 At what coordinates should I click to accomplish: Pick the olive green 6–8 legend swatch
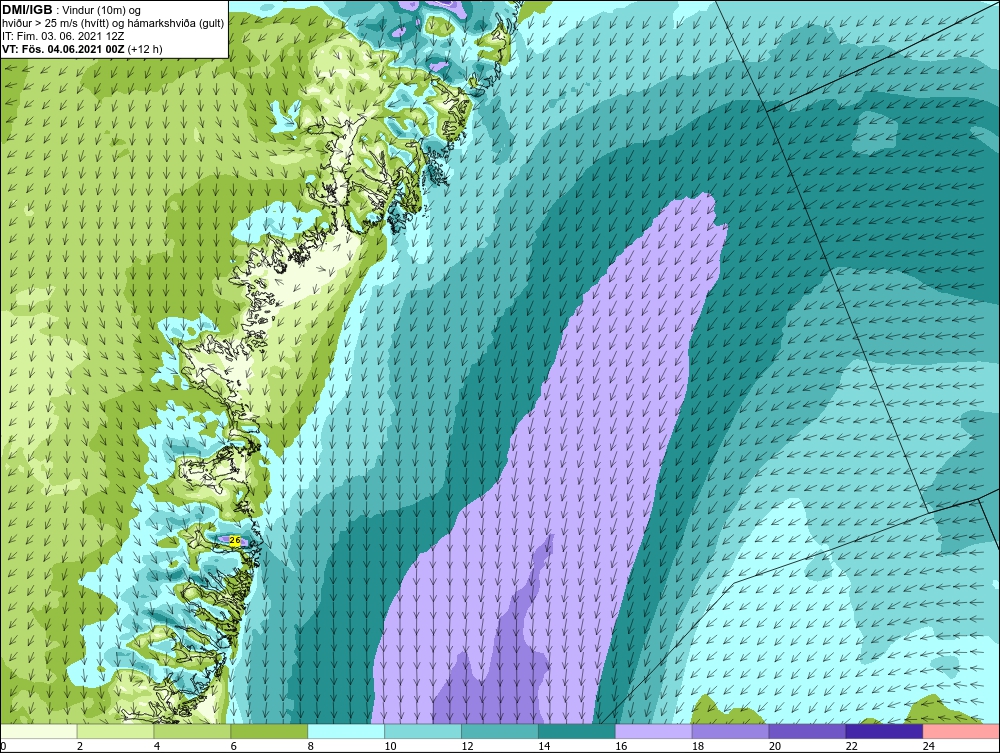(269, 731)
